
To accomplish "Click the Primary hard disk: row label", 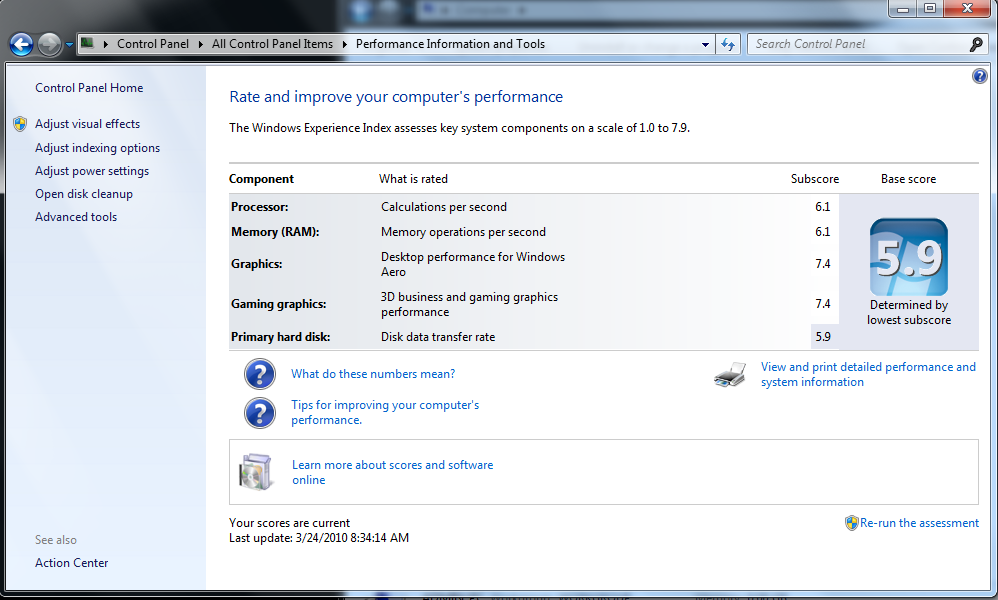I will (x=281, y=337).
